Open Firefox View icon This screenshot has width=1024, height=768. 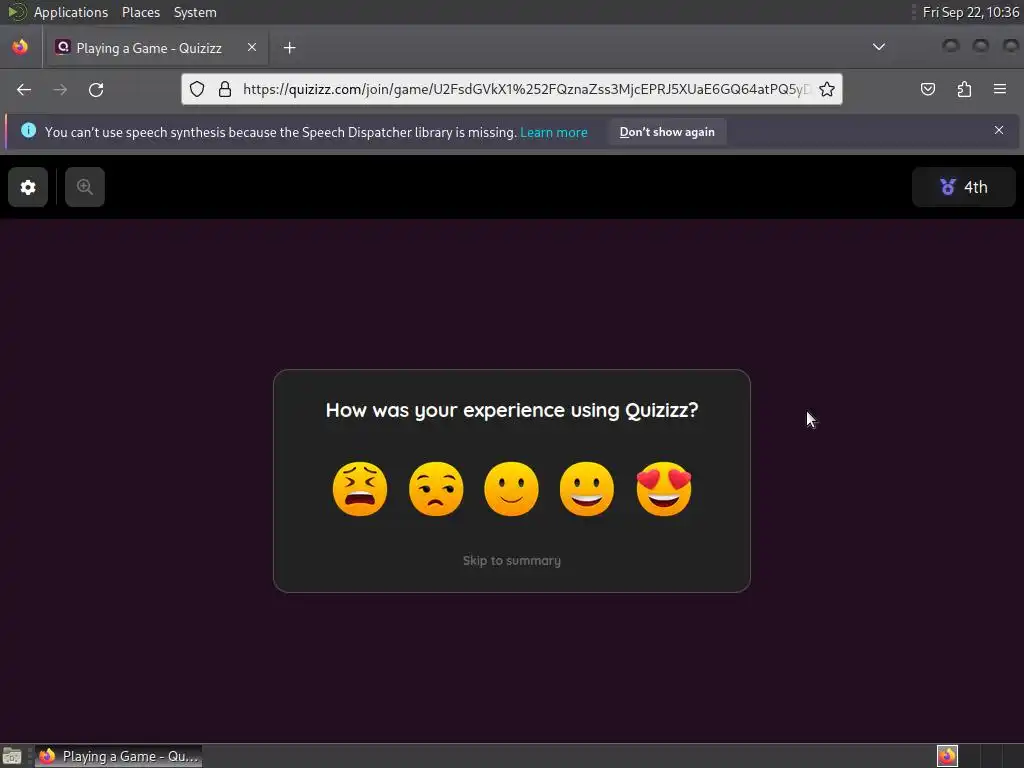20,47
